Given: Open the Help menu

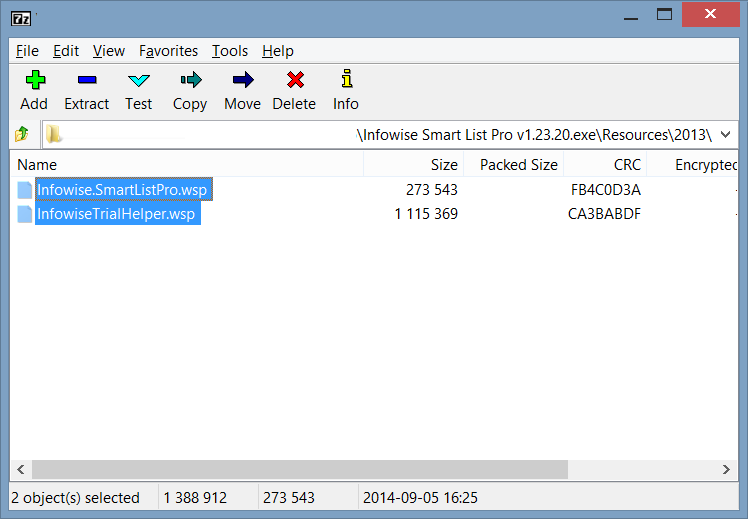Looking at the screenshot, I should 278,51.
